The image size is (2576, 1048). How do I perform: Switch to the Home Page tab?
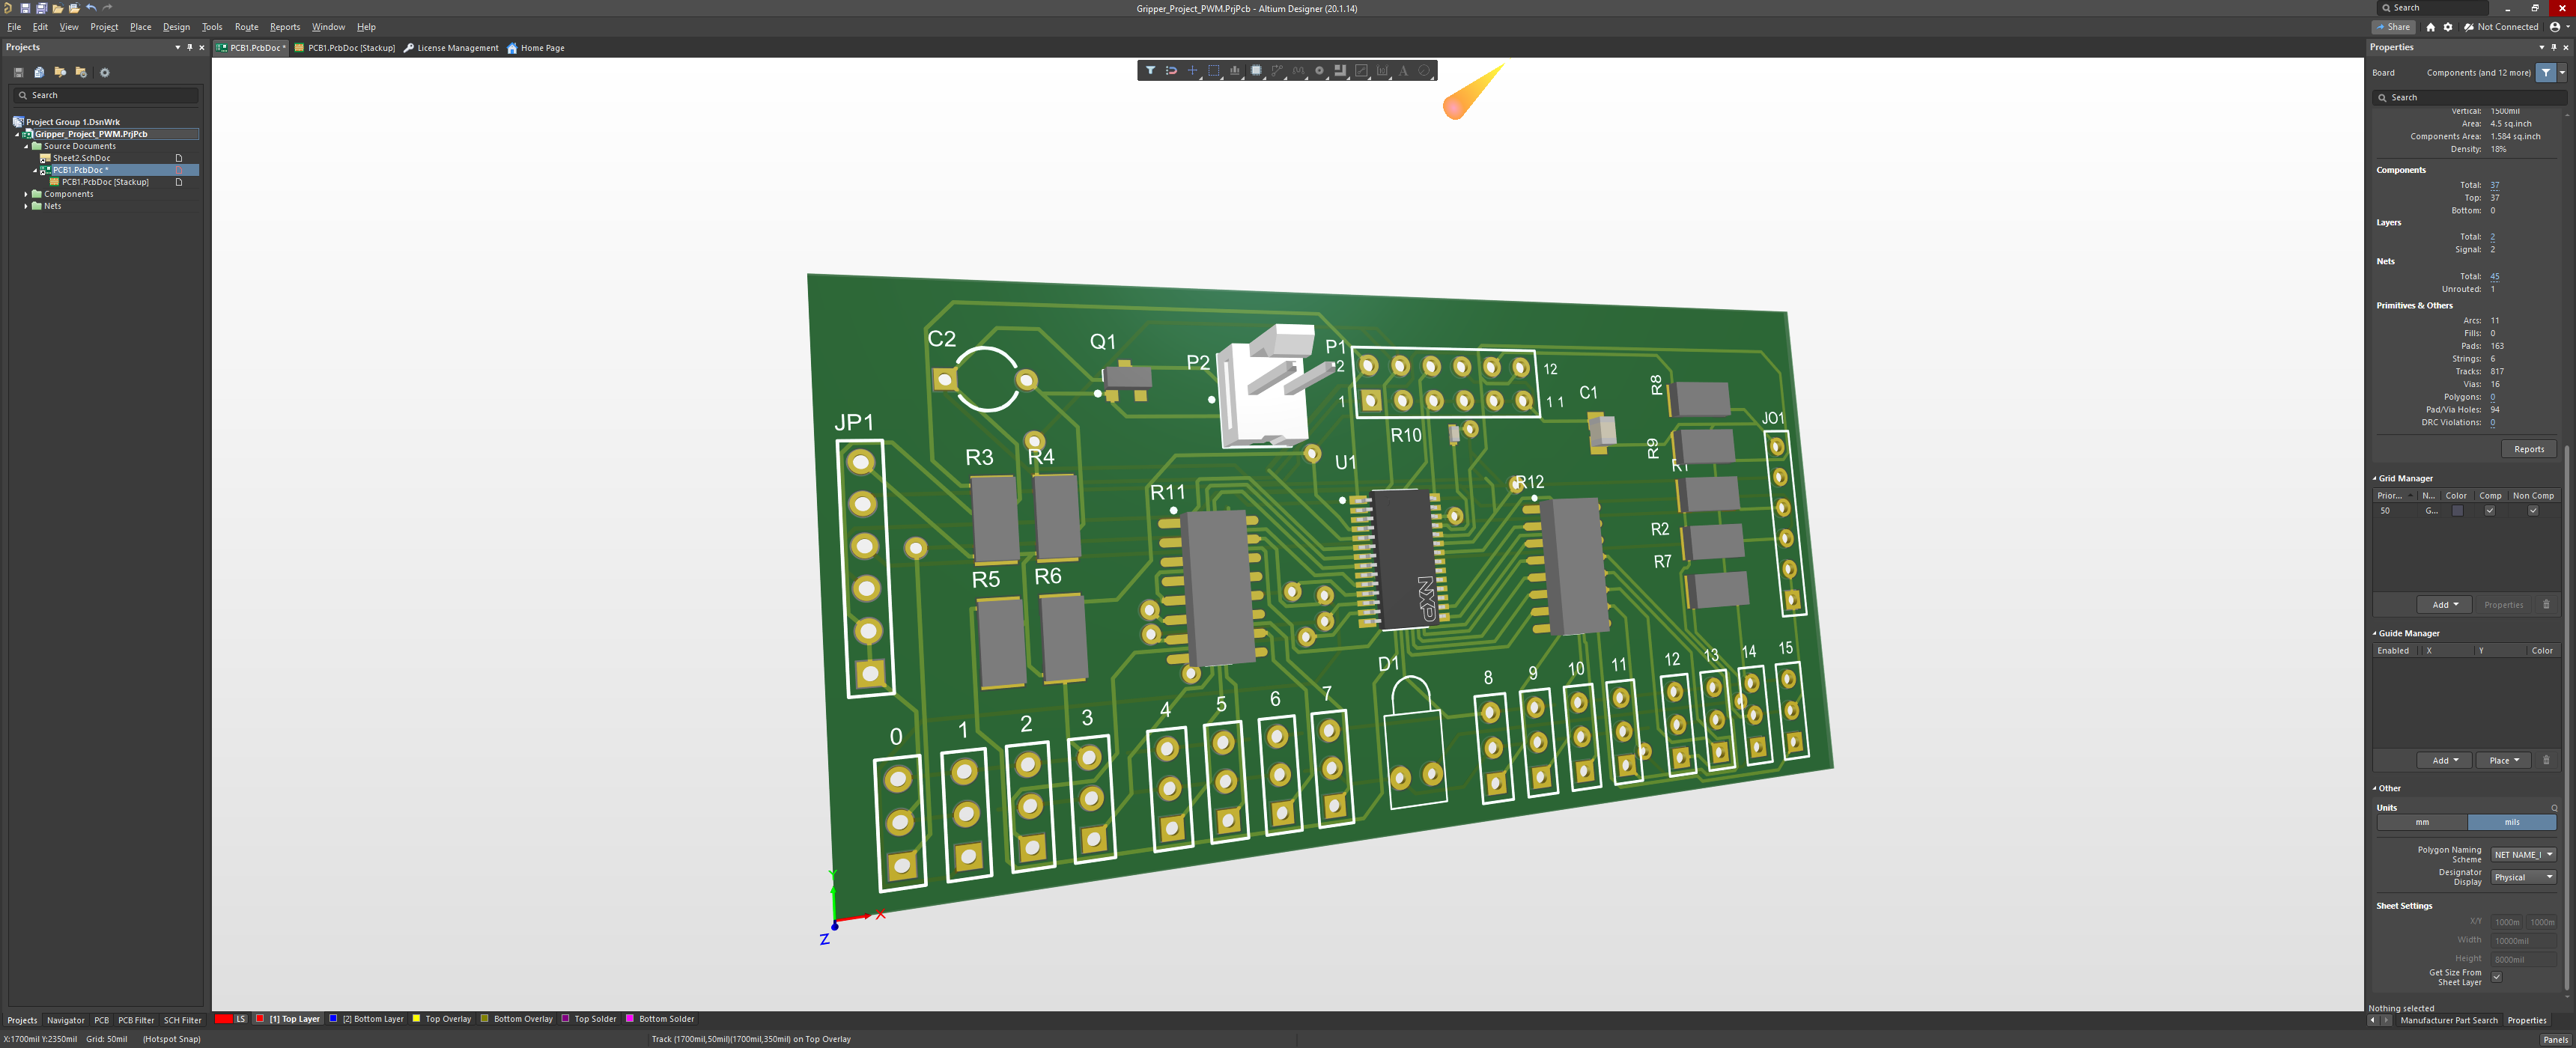tap(536, 48)
